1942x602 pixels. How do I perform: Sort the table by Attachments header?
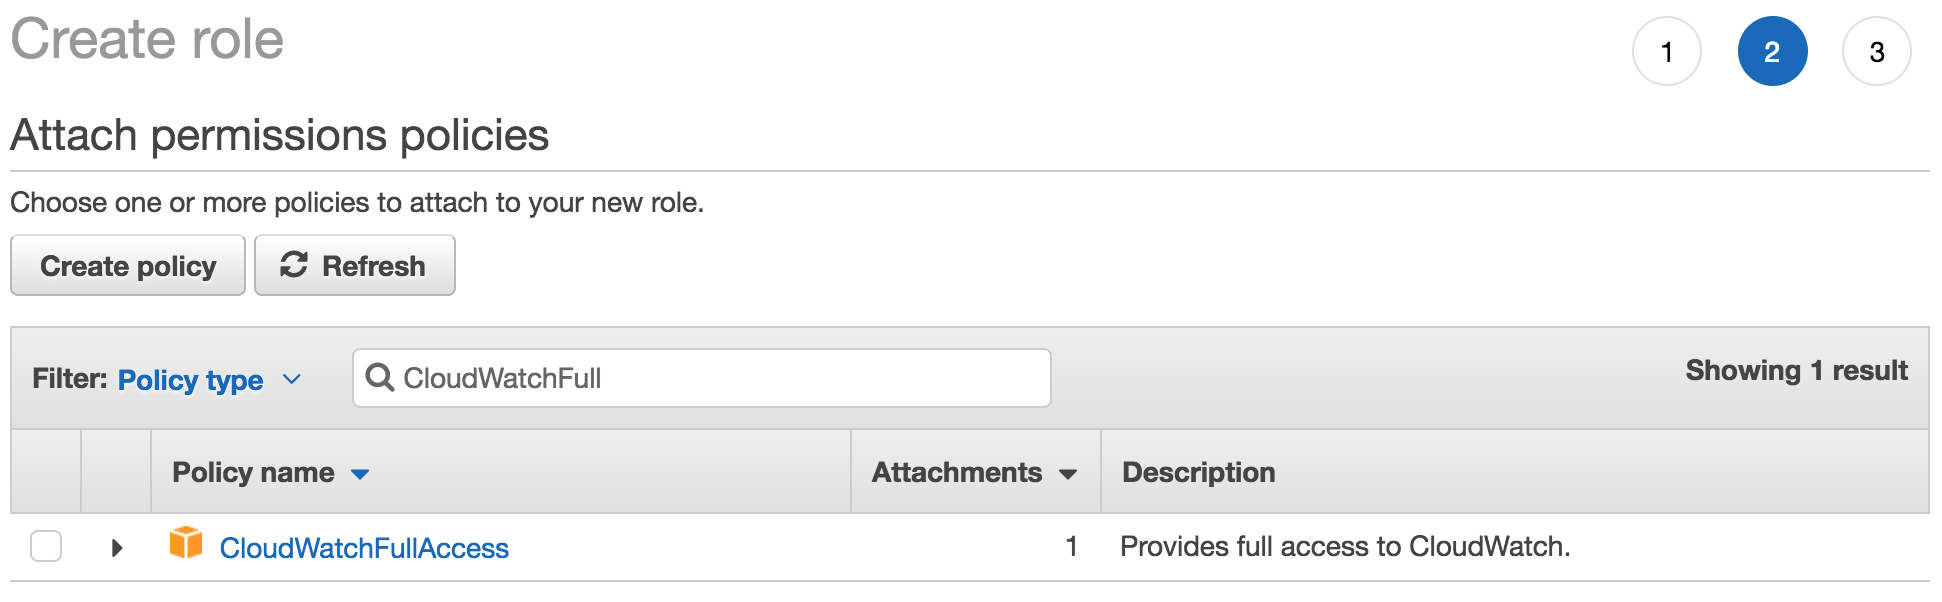pos(957,472)
